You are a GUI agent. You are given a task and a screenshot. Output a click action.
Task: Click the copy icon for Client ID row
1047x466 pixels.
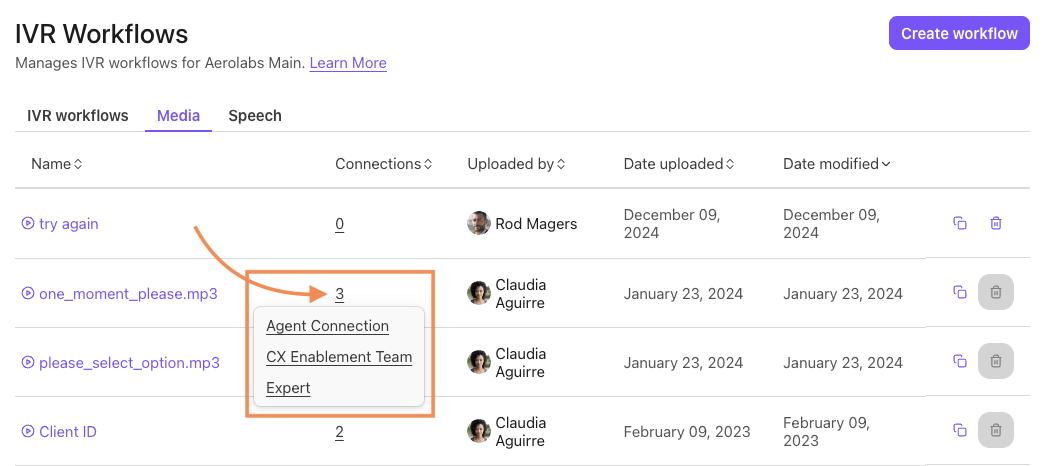tap(960, 430)
